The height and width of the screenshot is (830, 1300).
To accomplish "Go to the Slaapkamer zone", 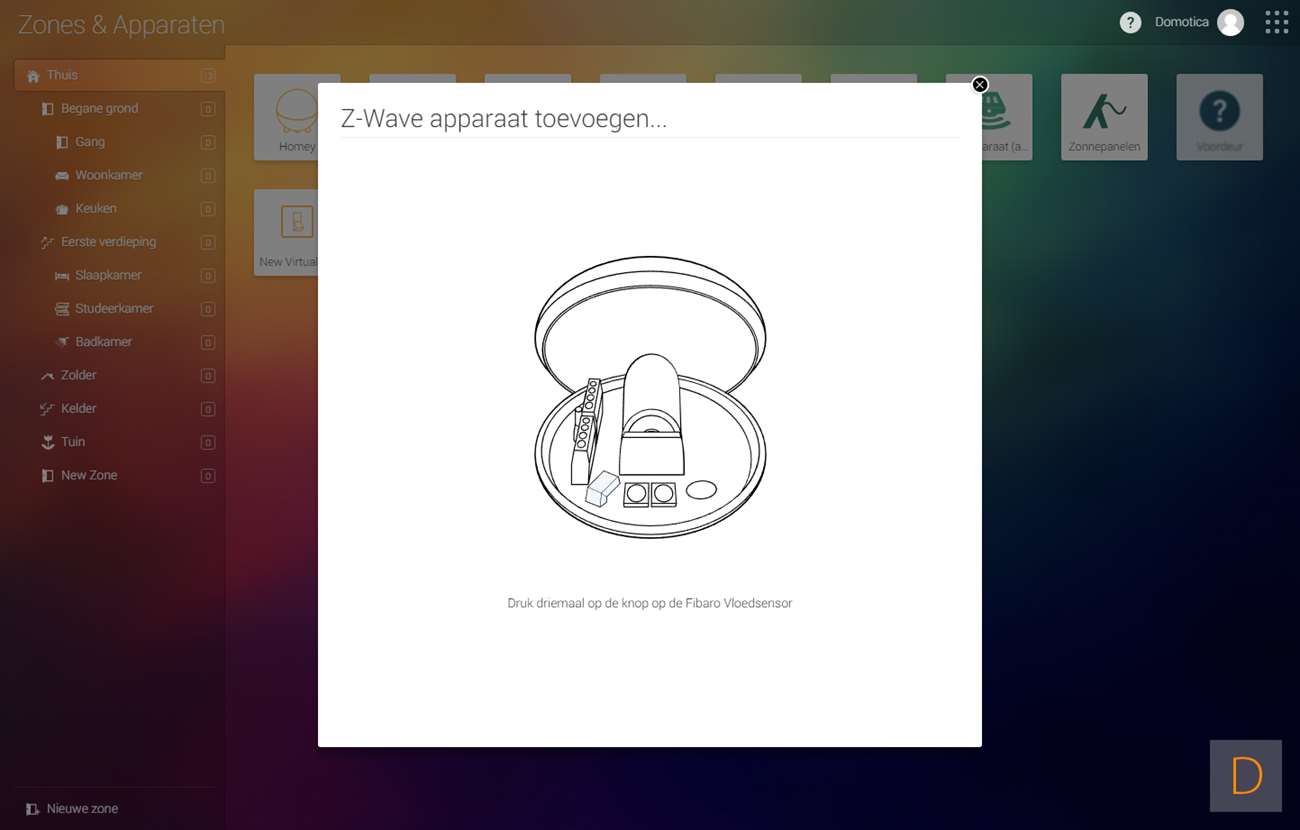I will pyautogui.click(x=108, y=275).
